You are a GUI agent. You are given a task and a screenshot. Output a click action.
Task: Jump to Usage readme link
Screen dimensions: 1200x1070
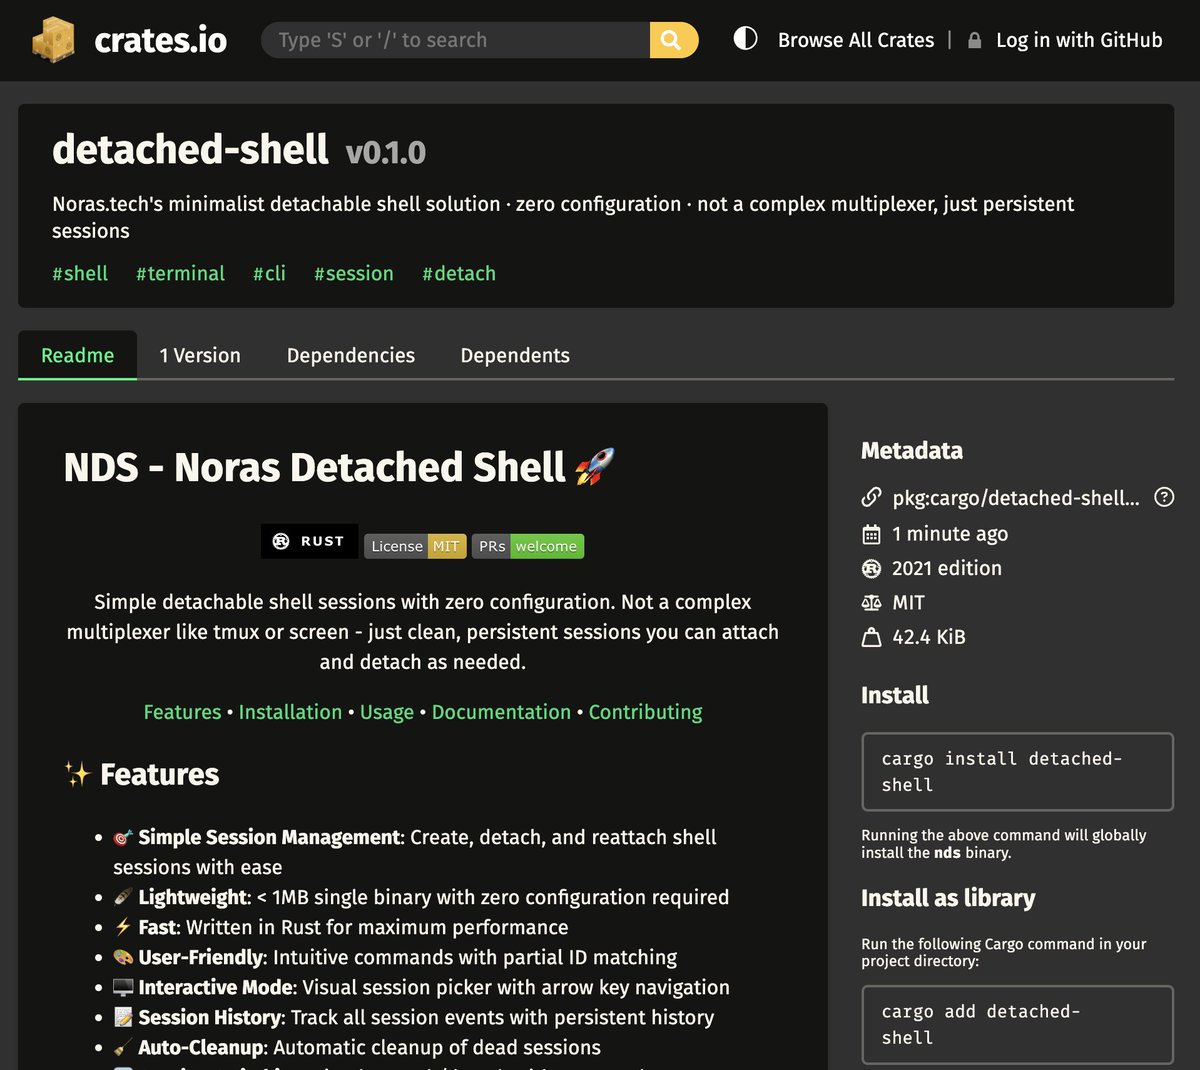point(387,712)
